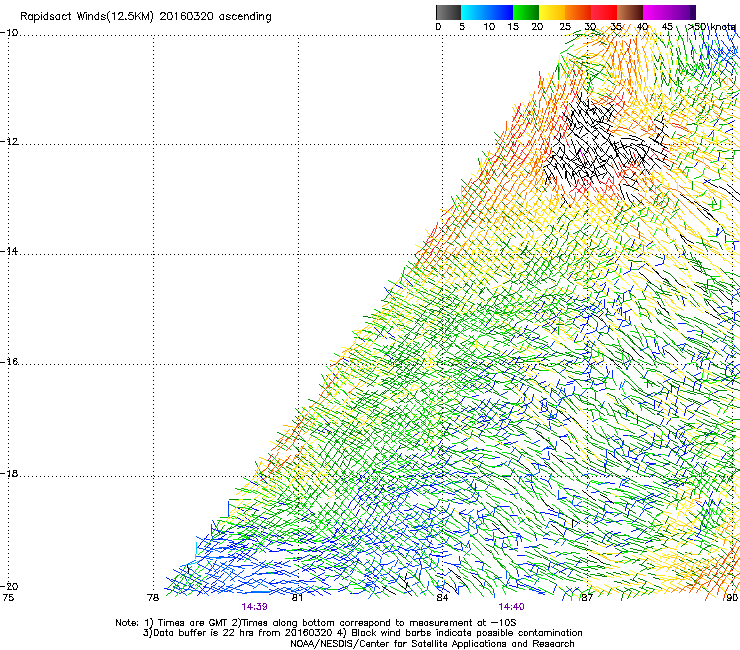Viewport: 740px width, 650px height.
Task: Click the '75' longitude axis label
Action: click(8, 598)
